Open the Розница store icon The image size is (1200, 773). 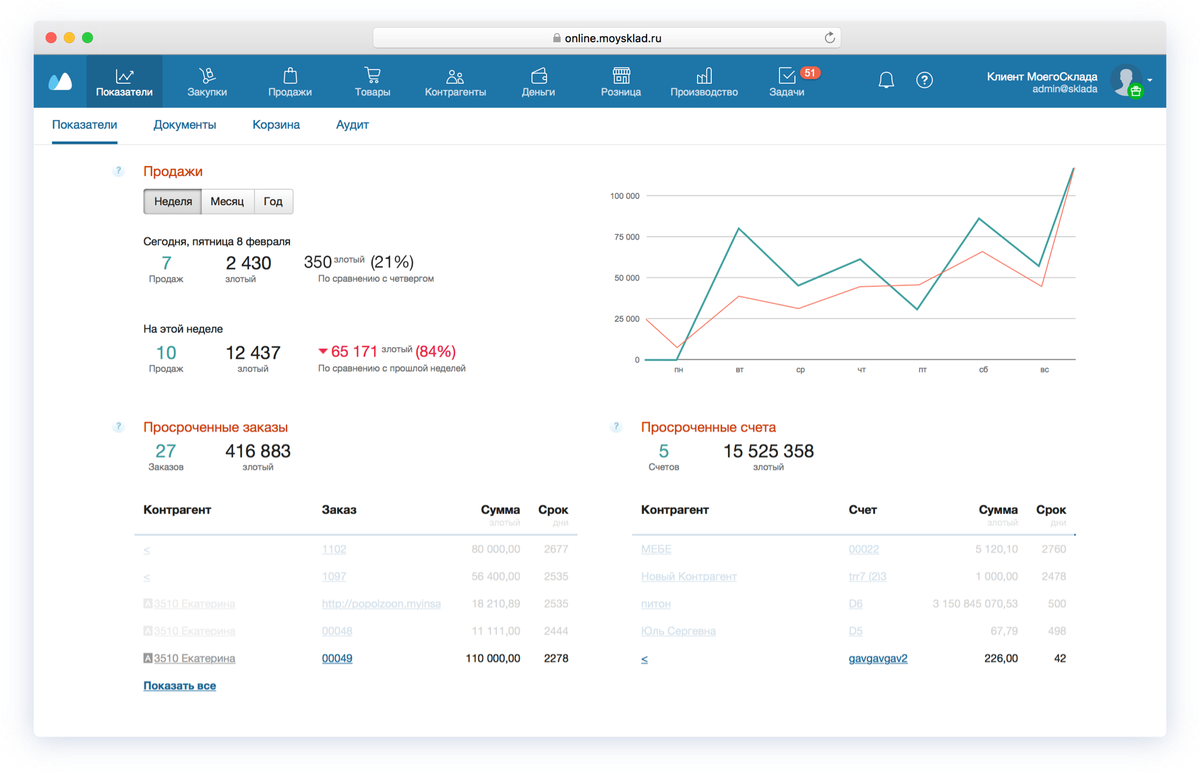coord(621,75)
